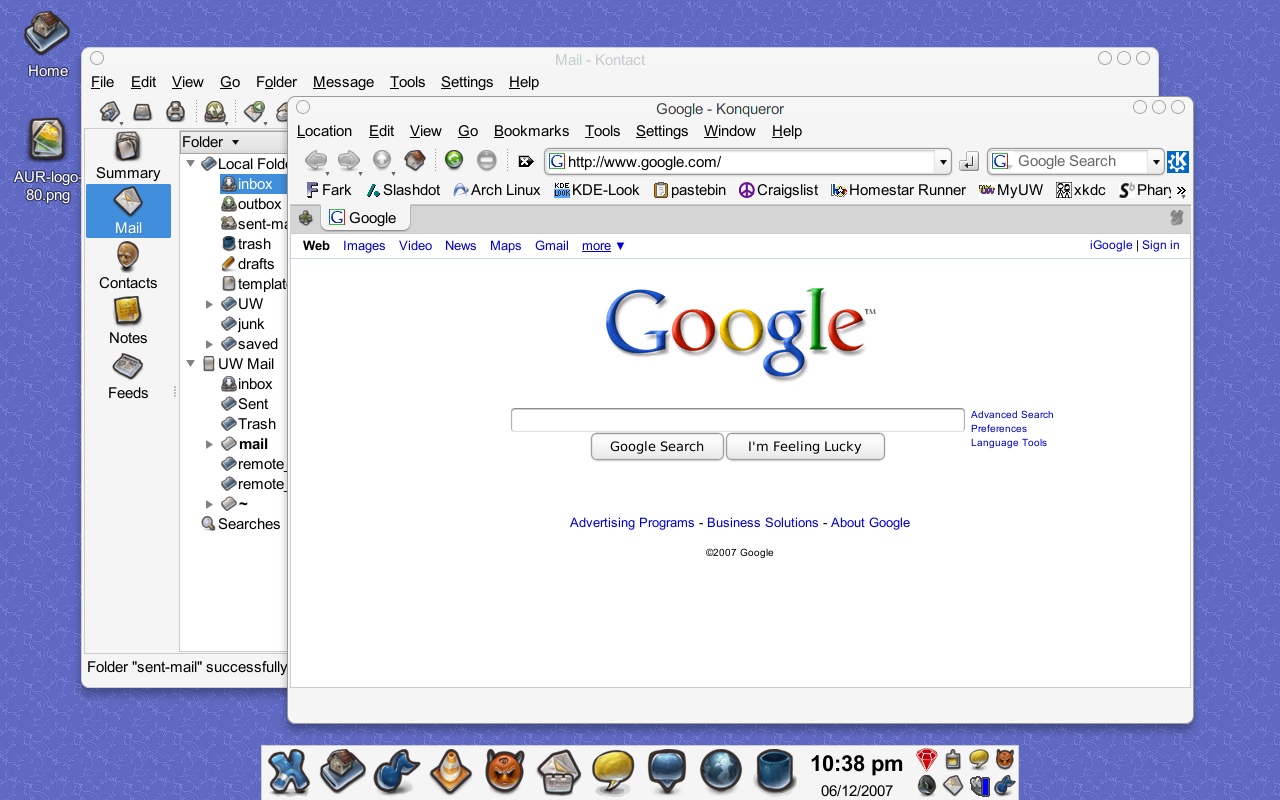The width and height of the screenshot is (1280, 800).
Task: Click the blue X icon in the dock
Action: coord(288,772)
